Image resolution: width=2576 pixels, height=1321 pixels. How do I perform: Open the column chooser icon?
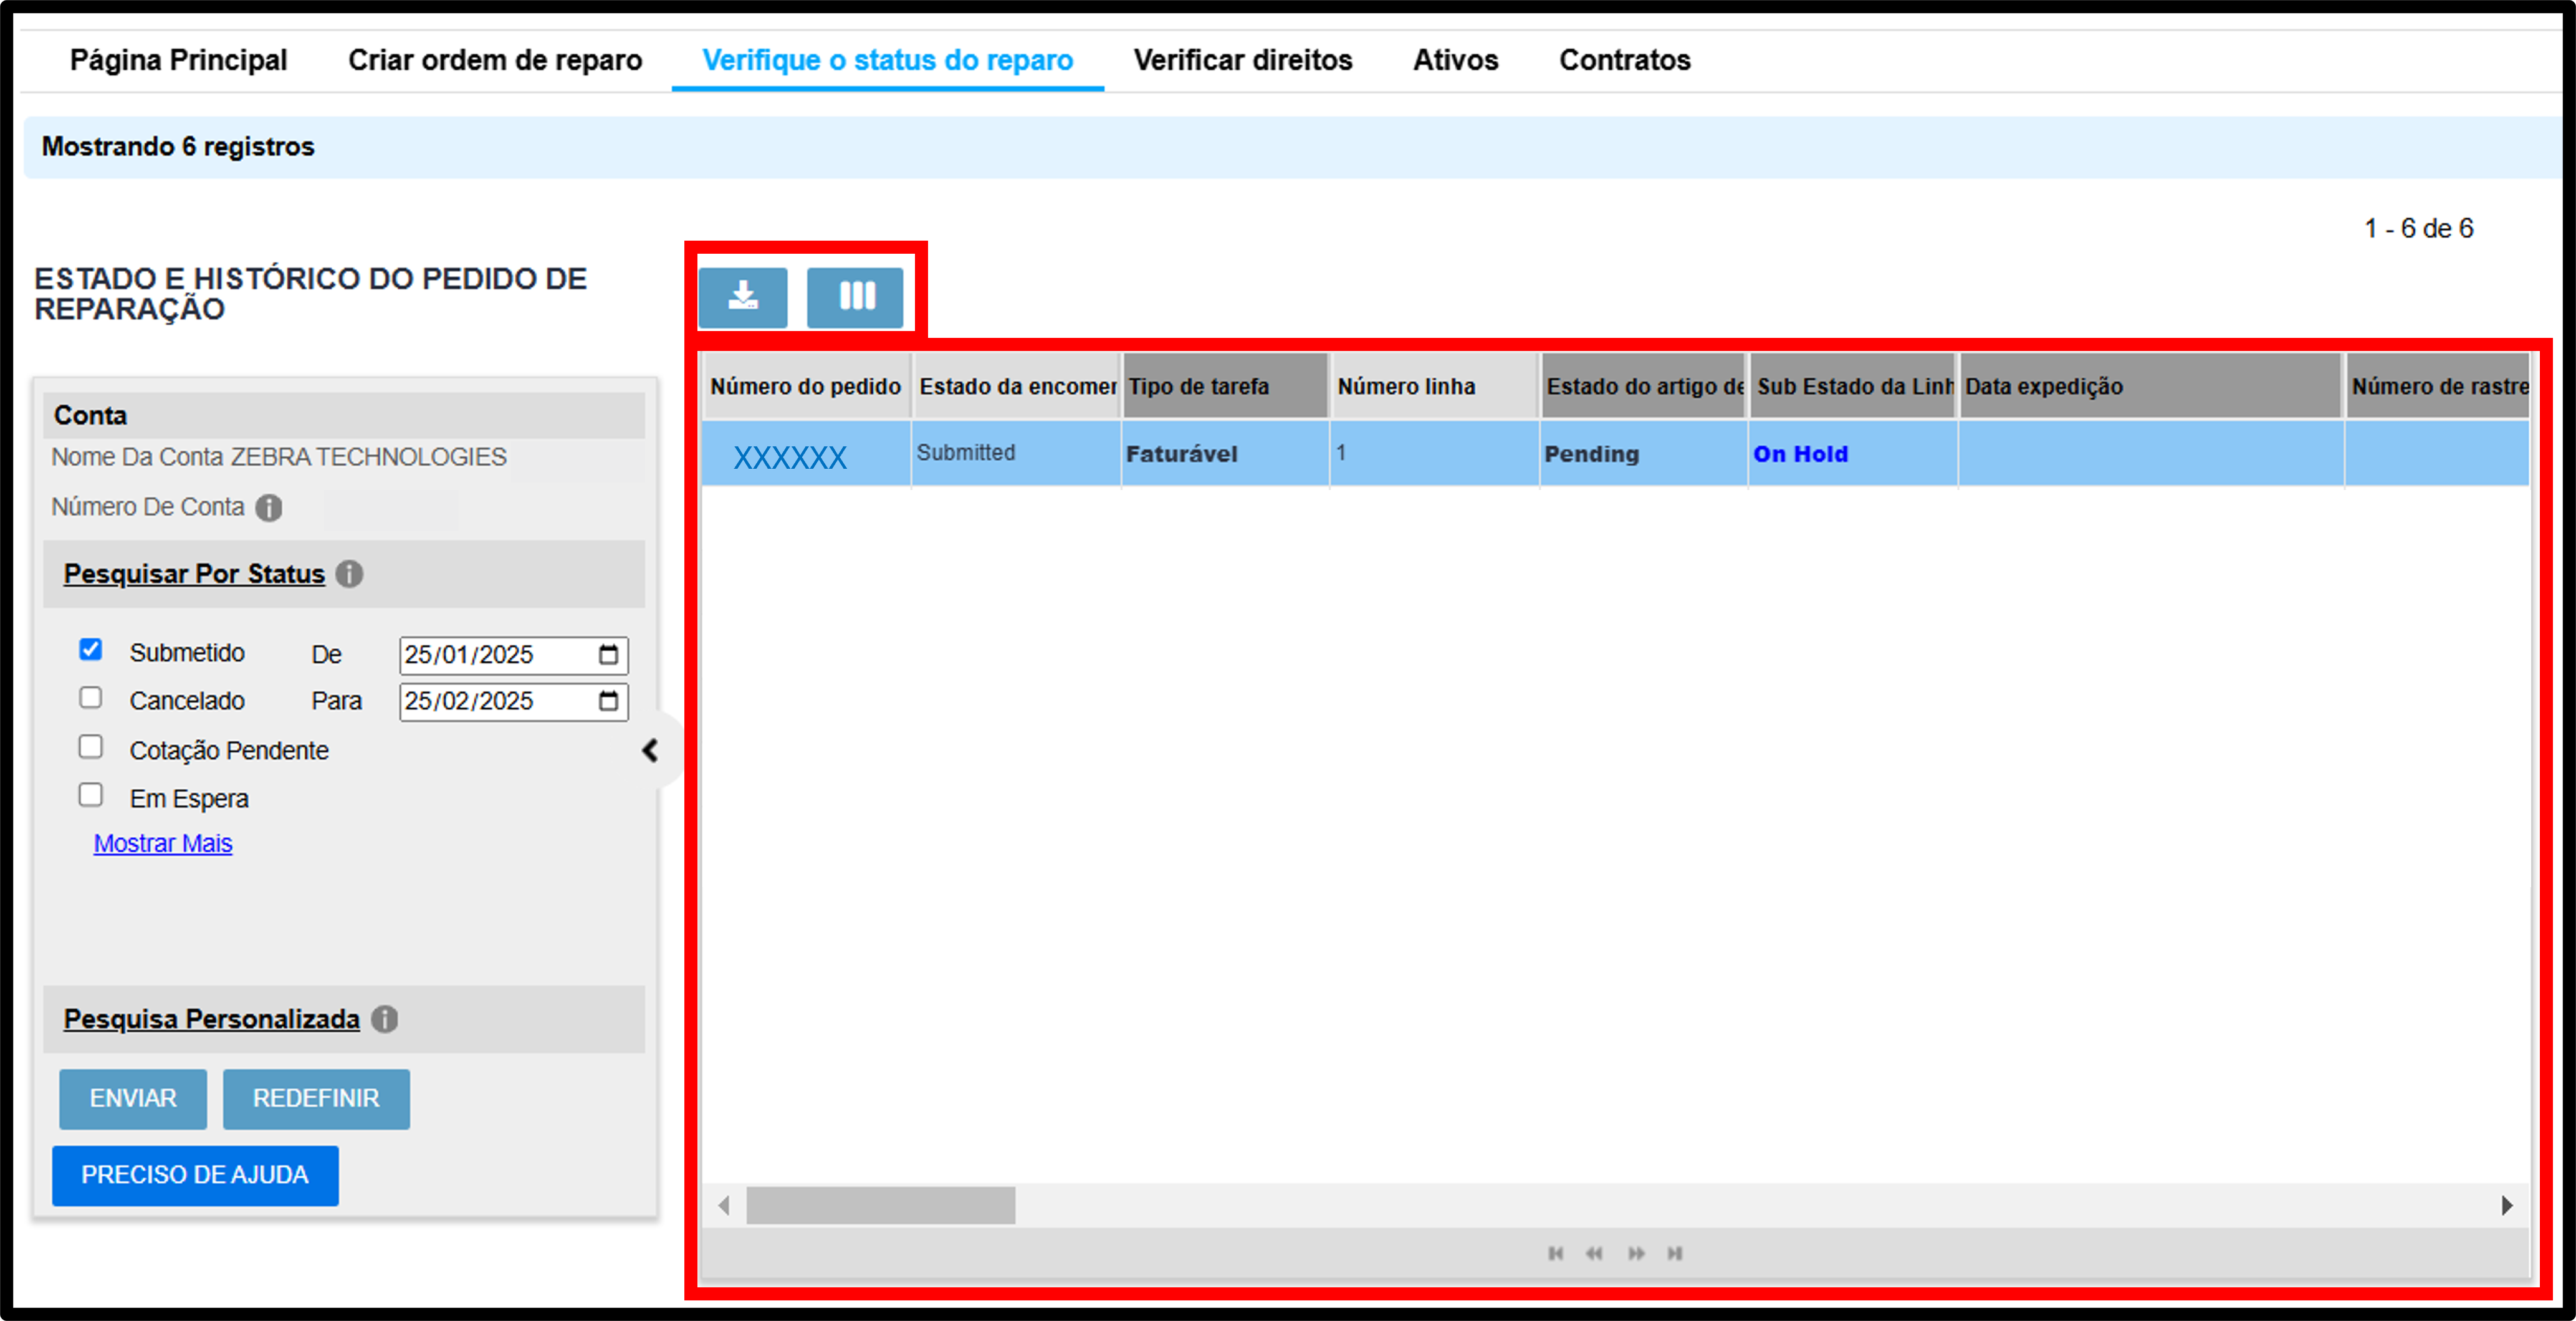point(855,297)
